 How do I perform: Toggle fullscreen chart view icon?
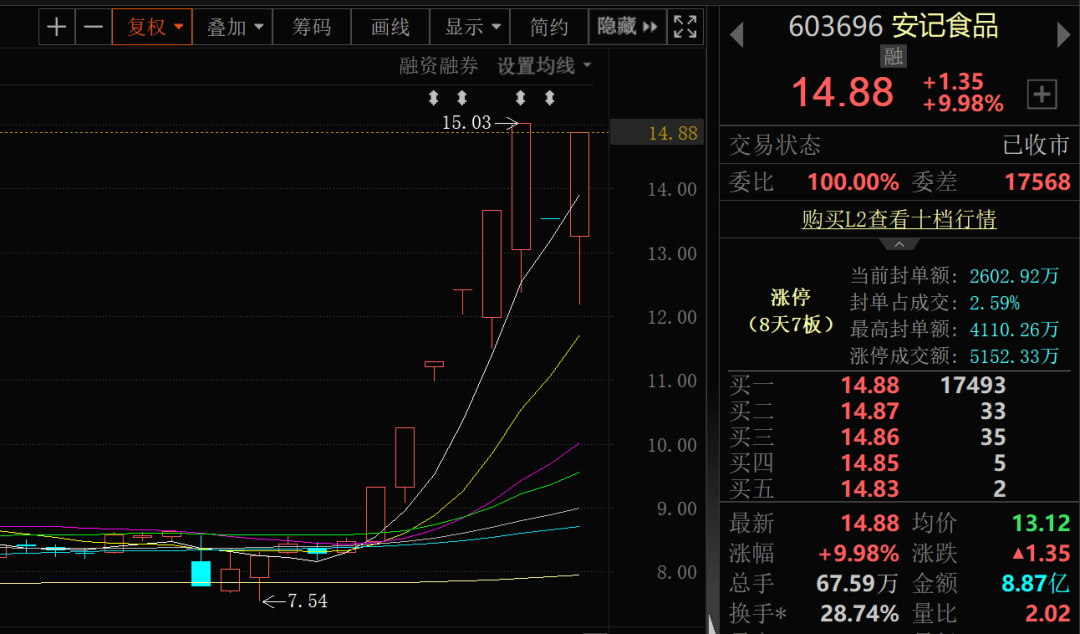pos(685,27)
